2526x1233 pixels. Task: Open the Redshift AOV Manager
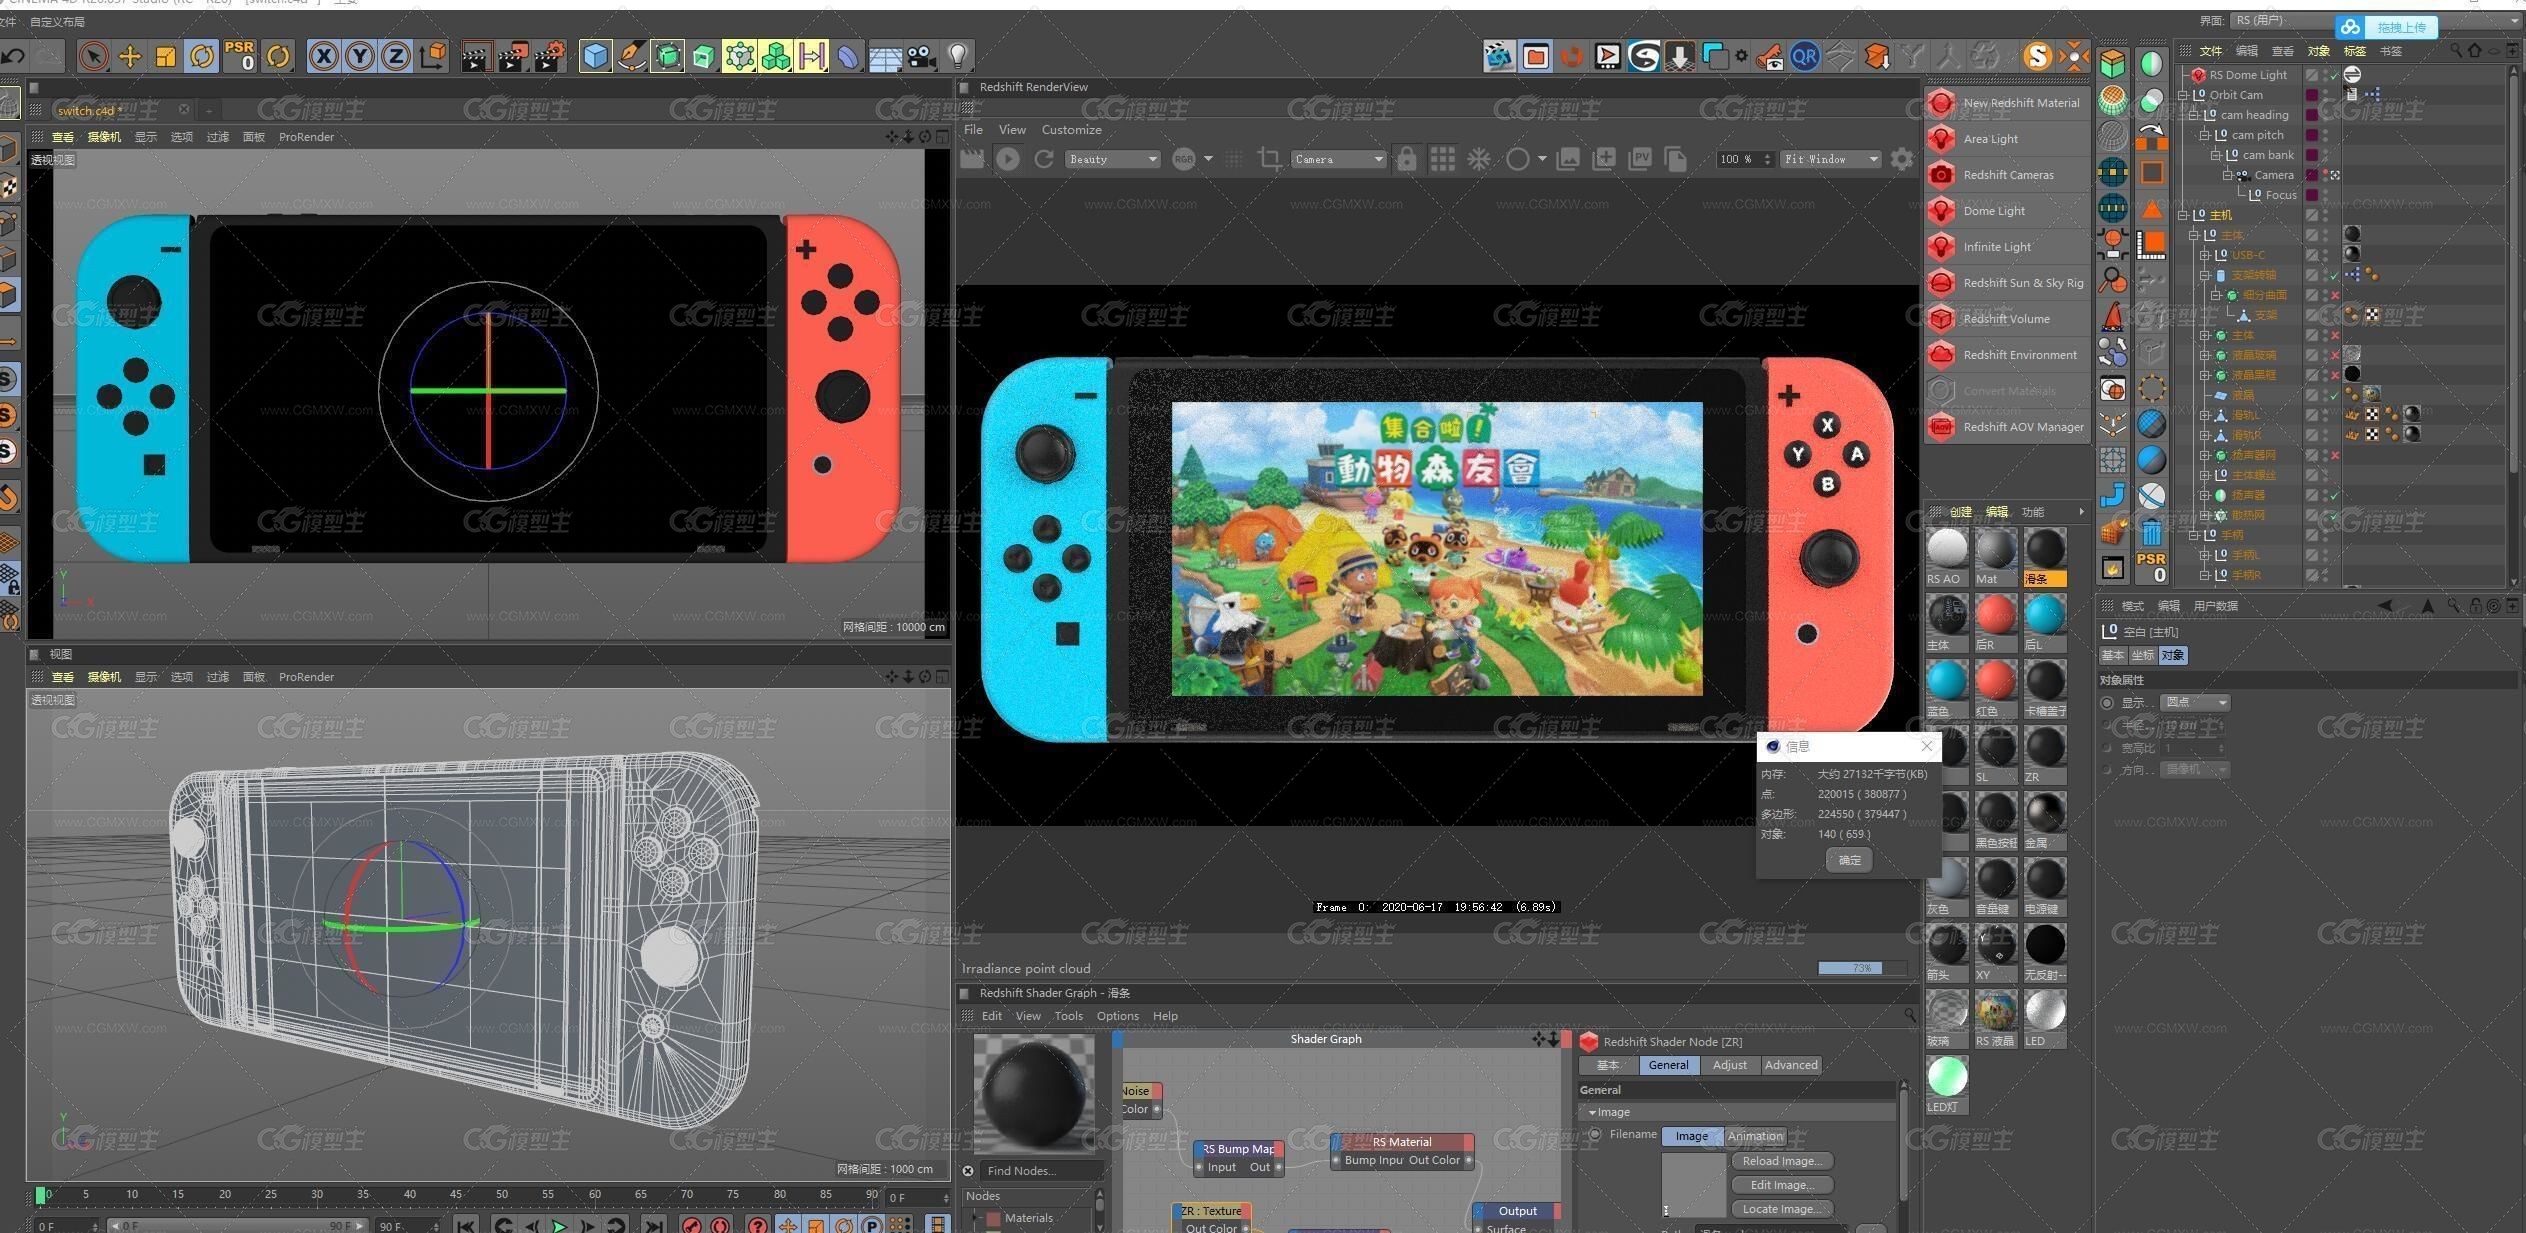(2007, 427)
